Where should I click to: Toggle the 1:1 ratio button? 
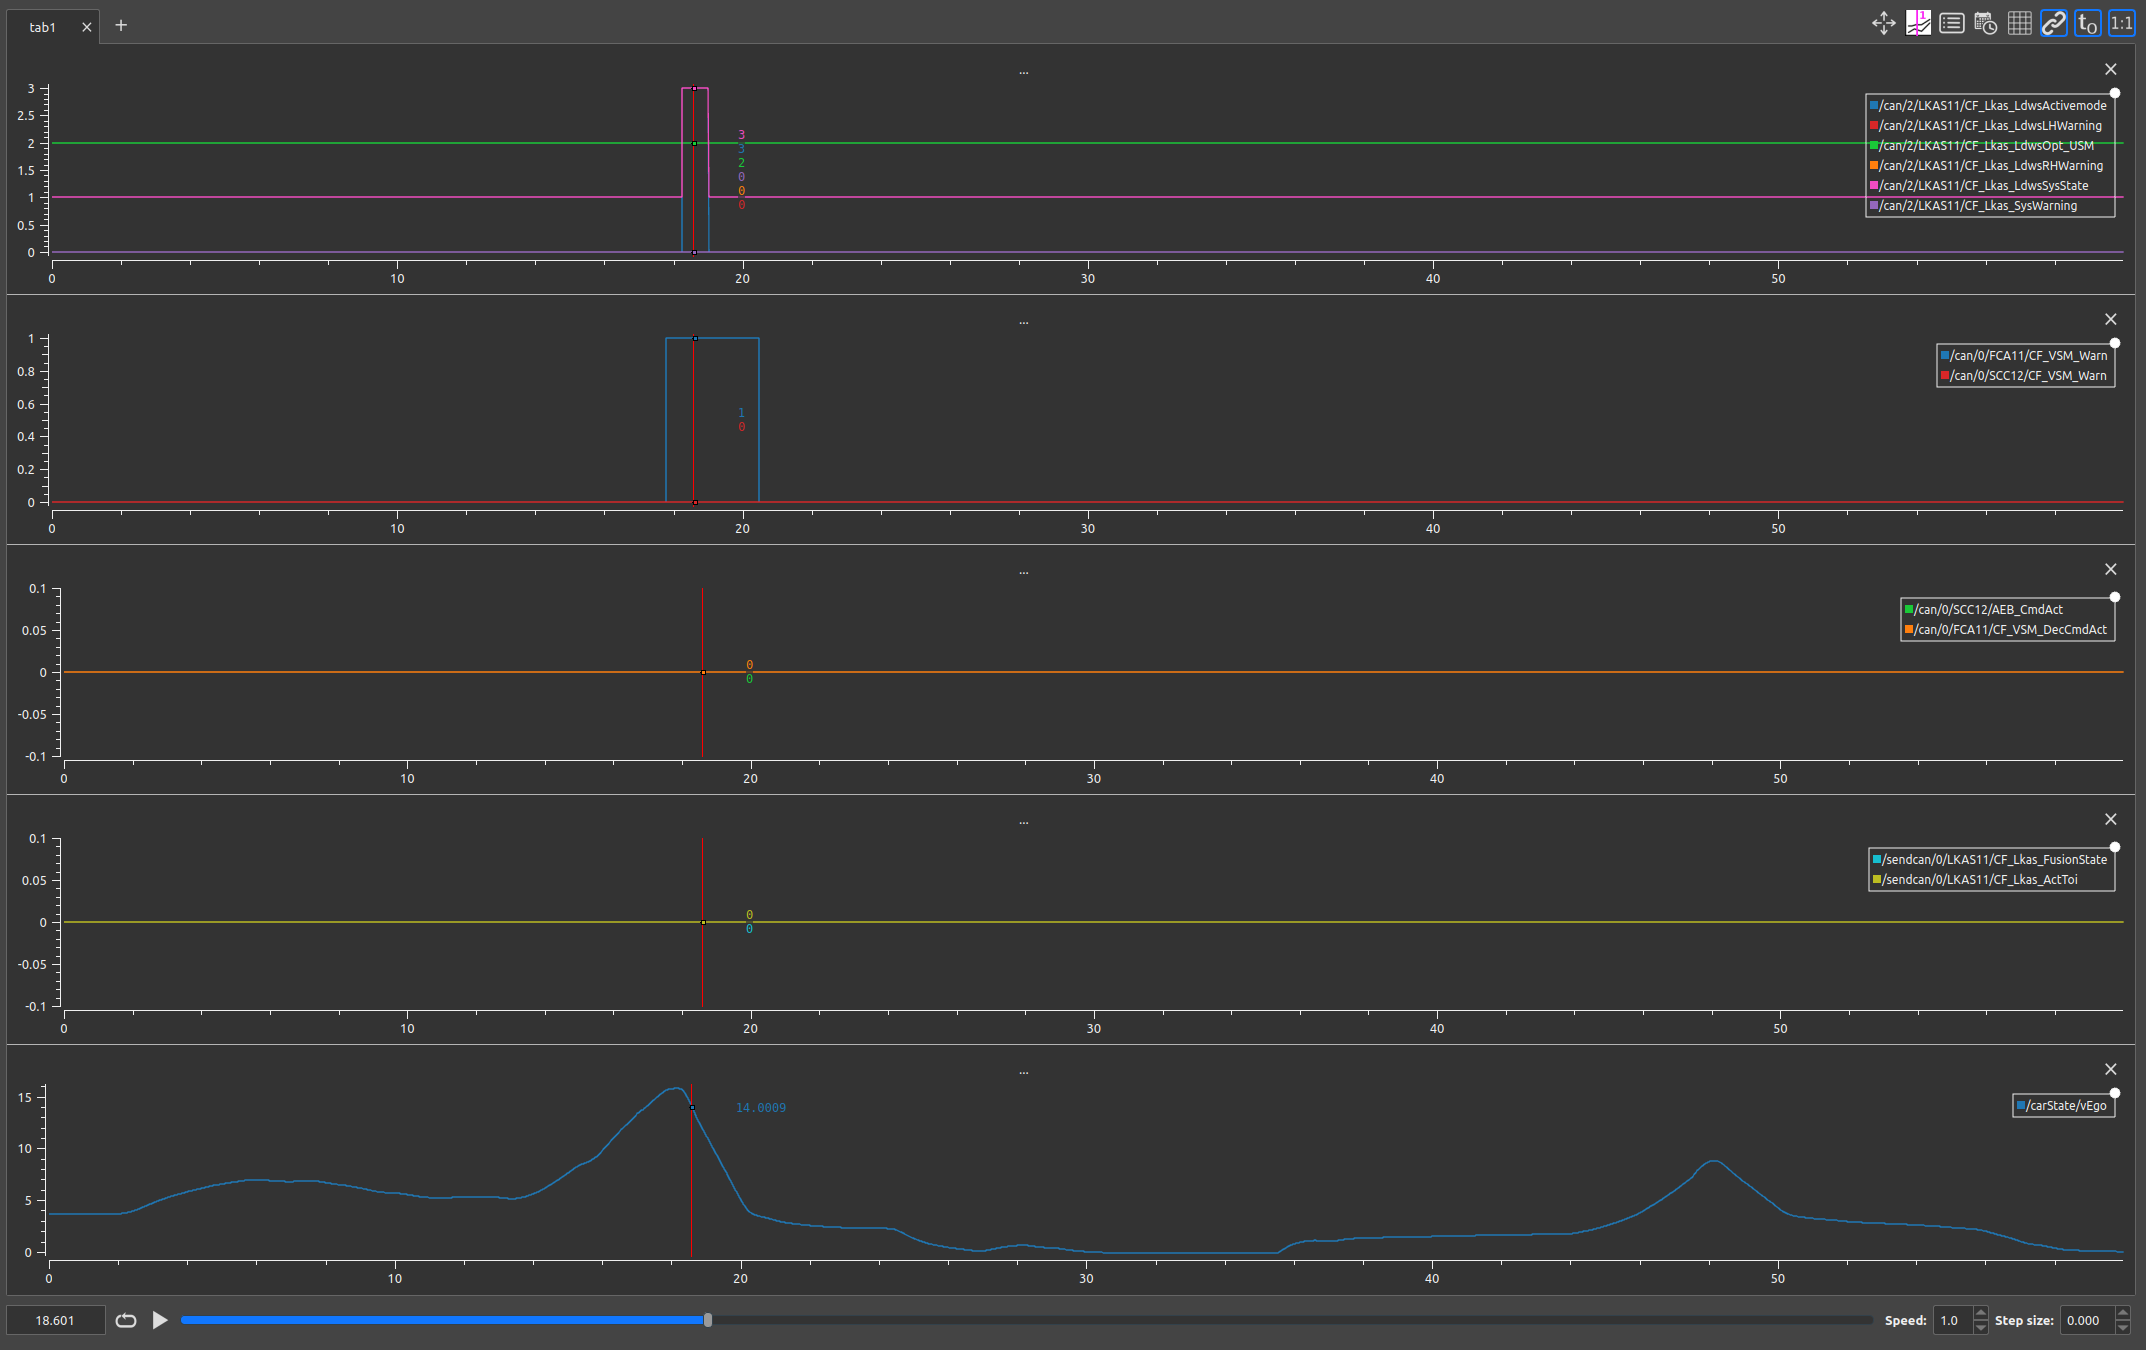pyautogui.click(x=2122, y=24)
